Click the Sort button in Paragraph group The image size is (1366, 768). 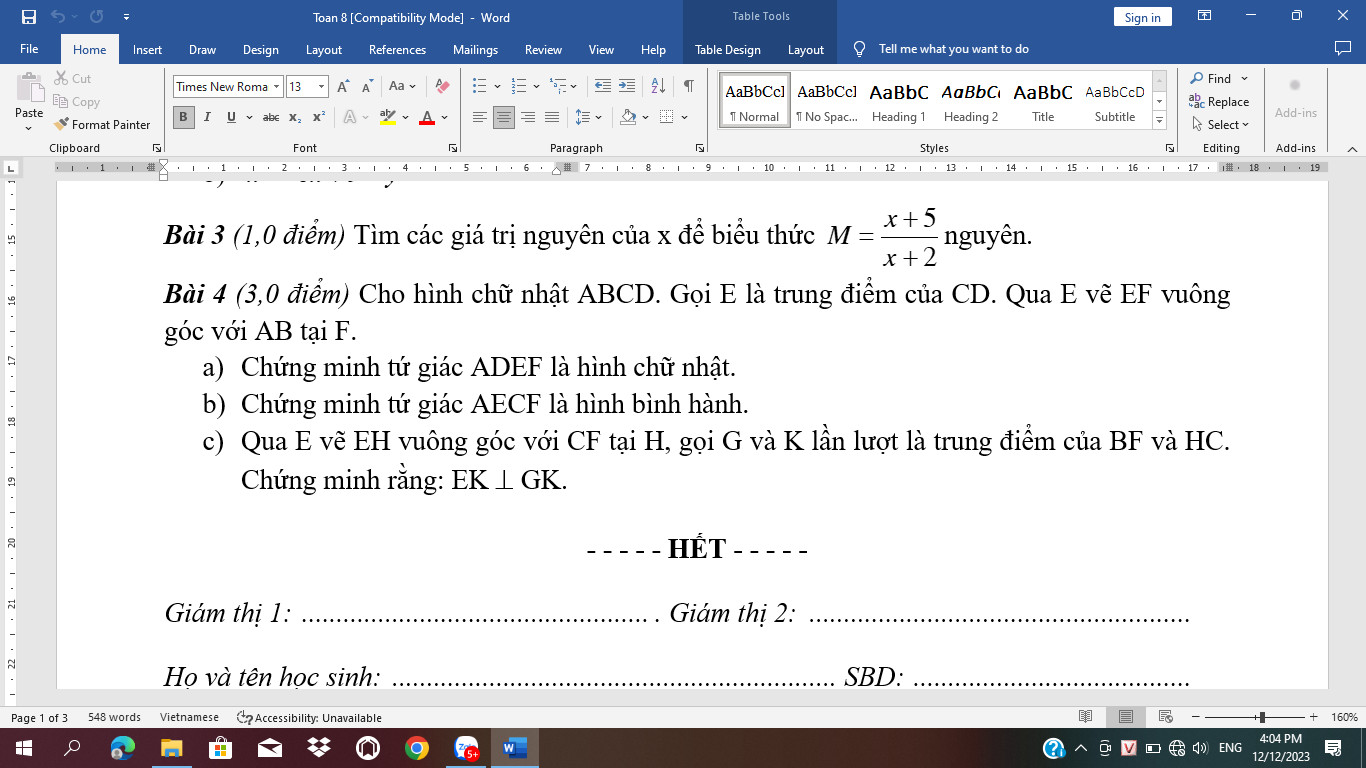[x=658, y=86]
